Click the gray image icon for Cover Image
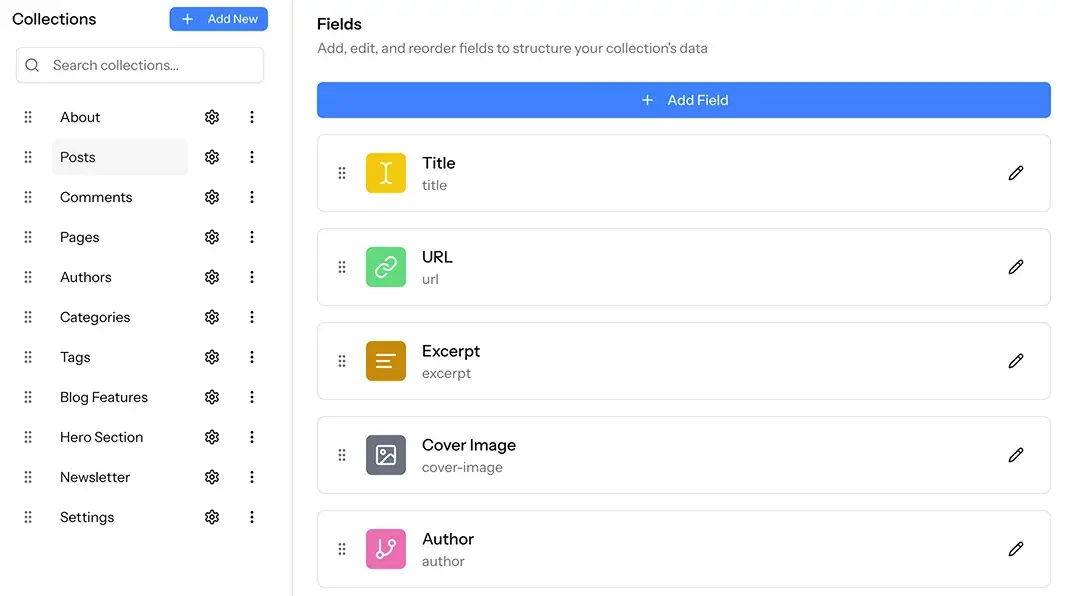Screen dimensions: 1069x596 coord(386,456)
